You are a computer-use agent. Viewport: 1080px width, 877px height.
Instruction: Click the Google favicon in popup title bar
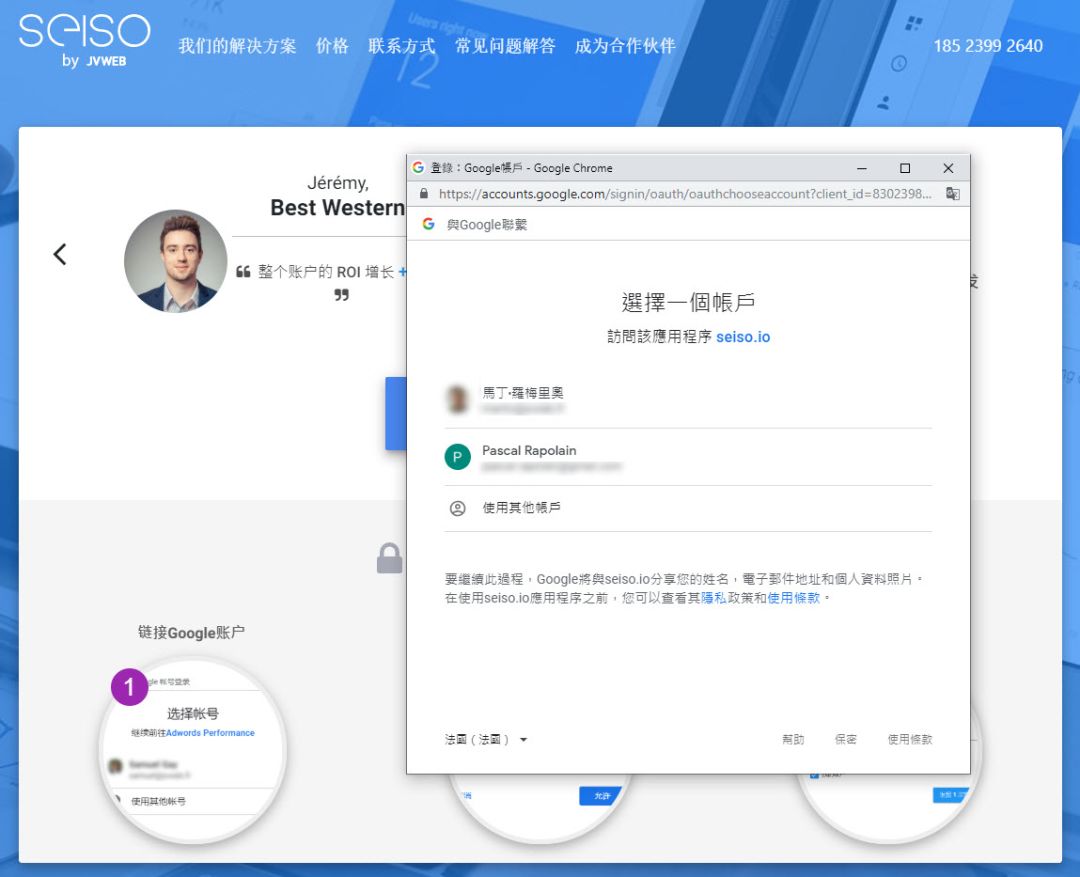pyautogui.click(x=418, y=167)
